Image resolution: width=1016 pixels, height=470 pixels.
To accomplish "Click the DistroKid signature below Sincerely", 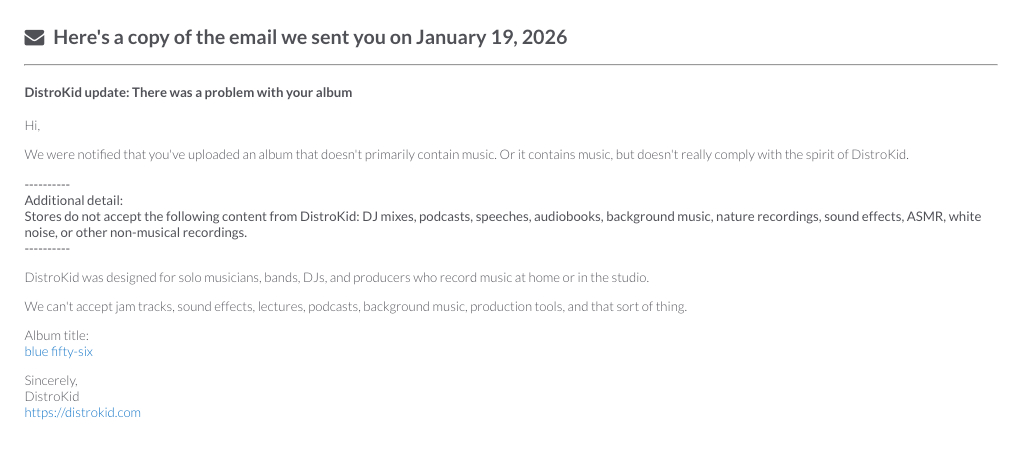I will 52,397.
